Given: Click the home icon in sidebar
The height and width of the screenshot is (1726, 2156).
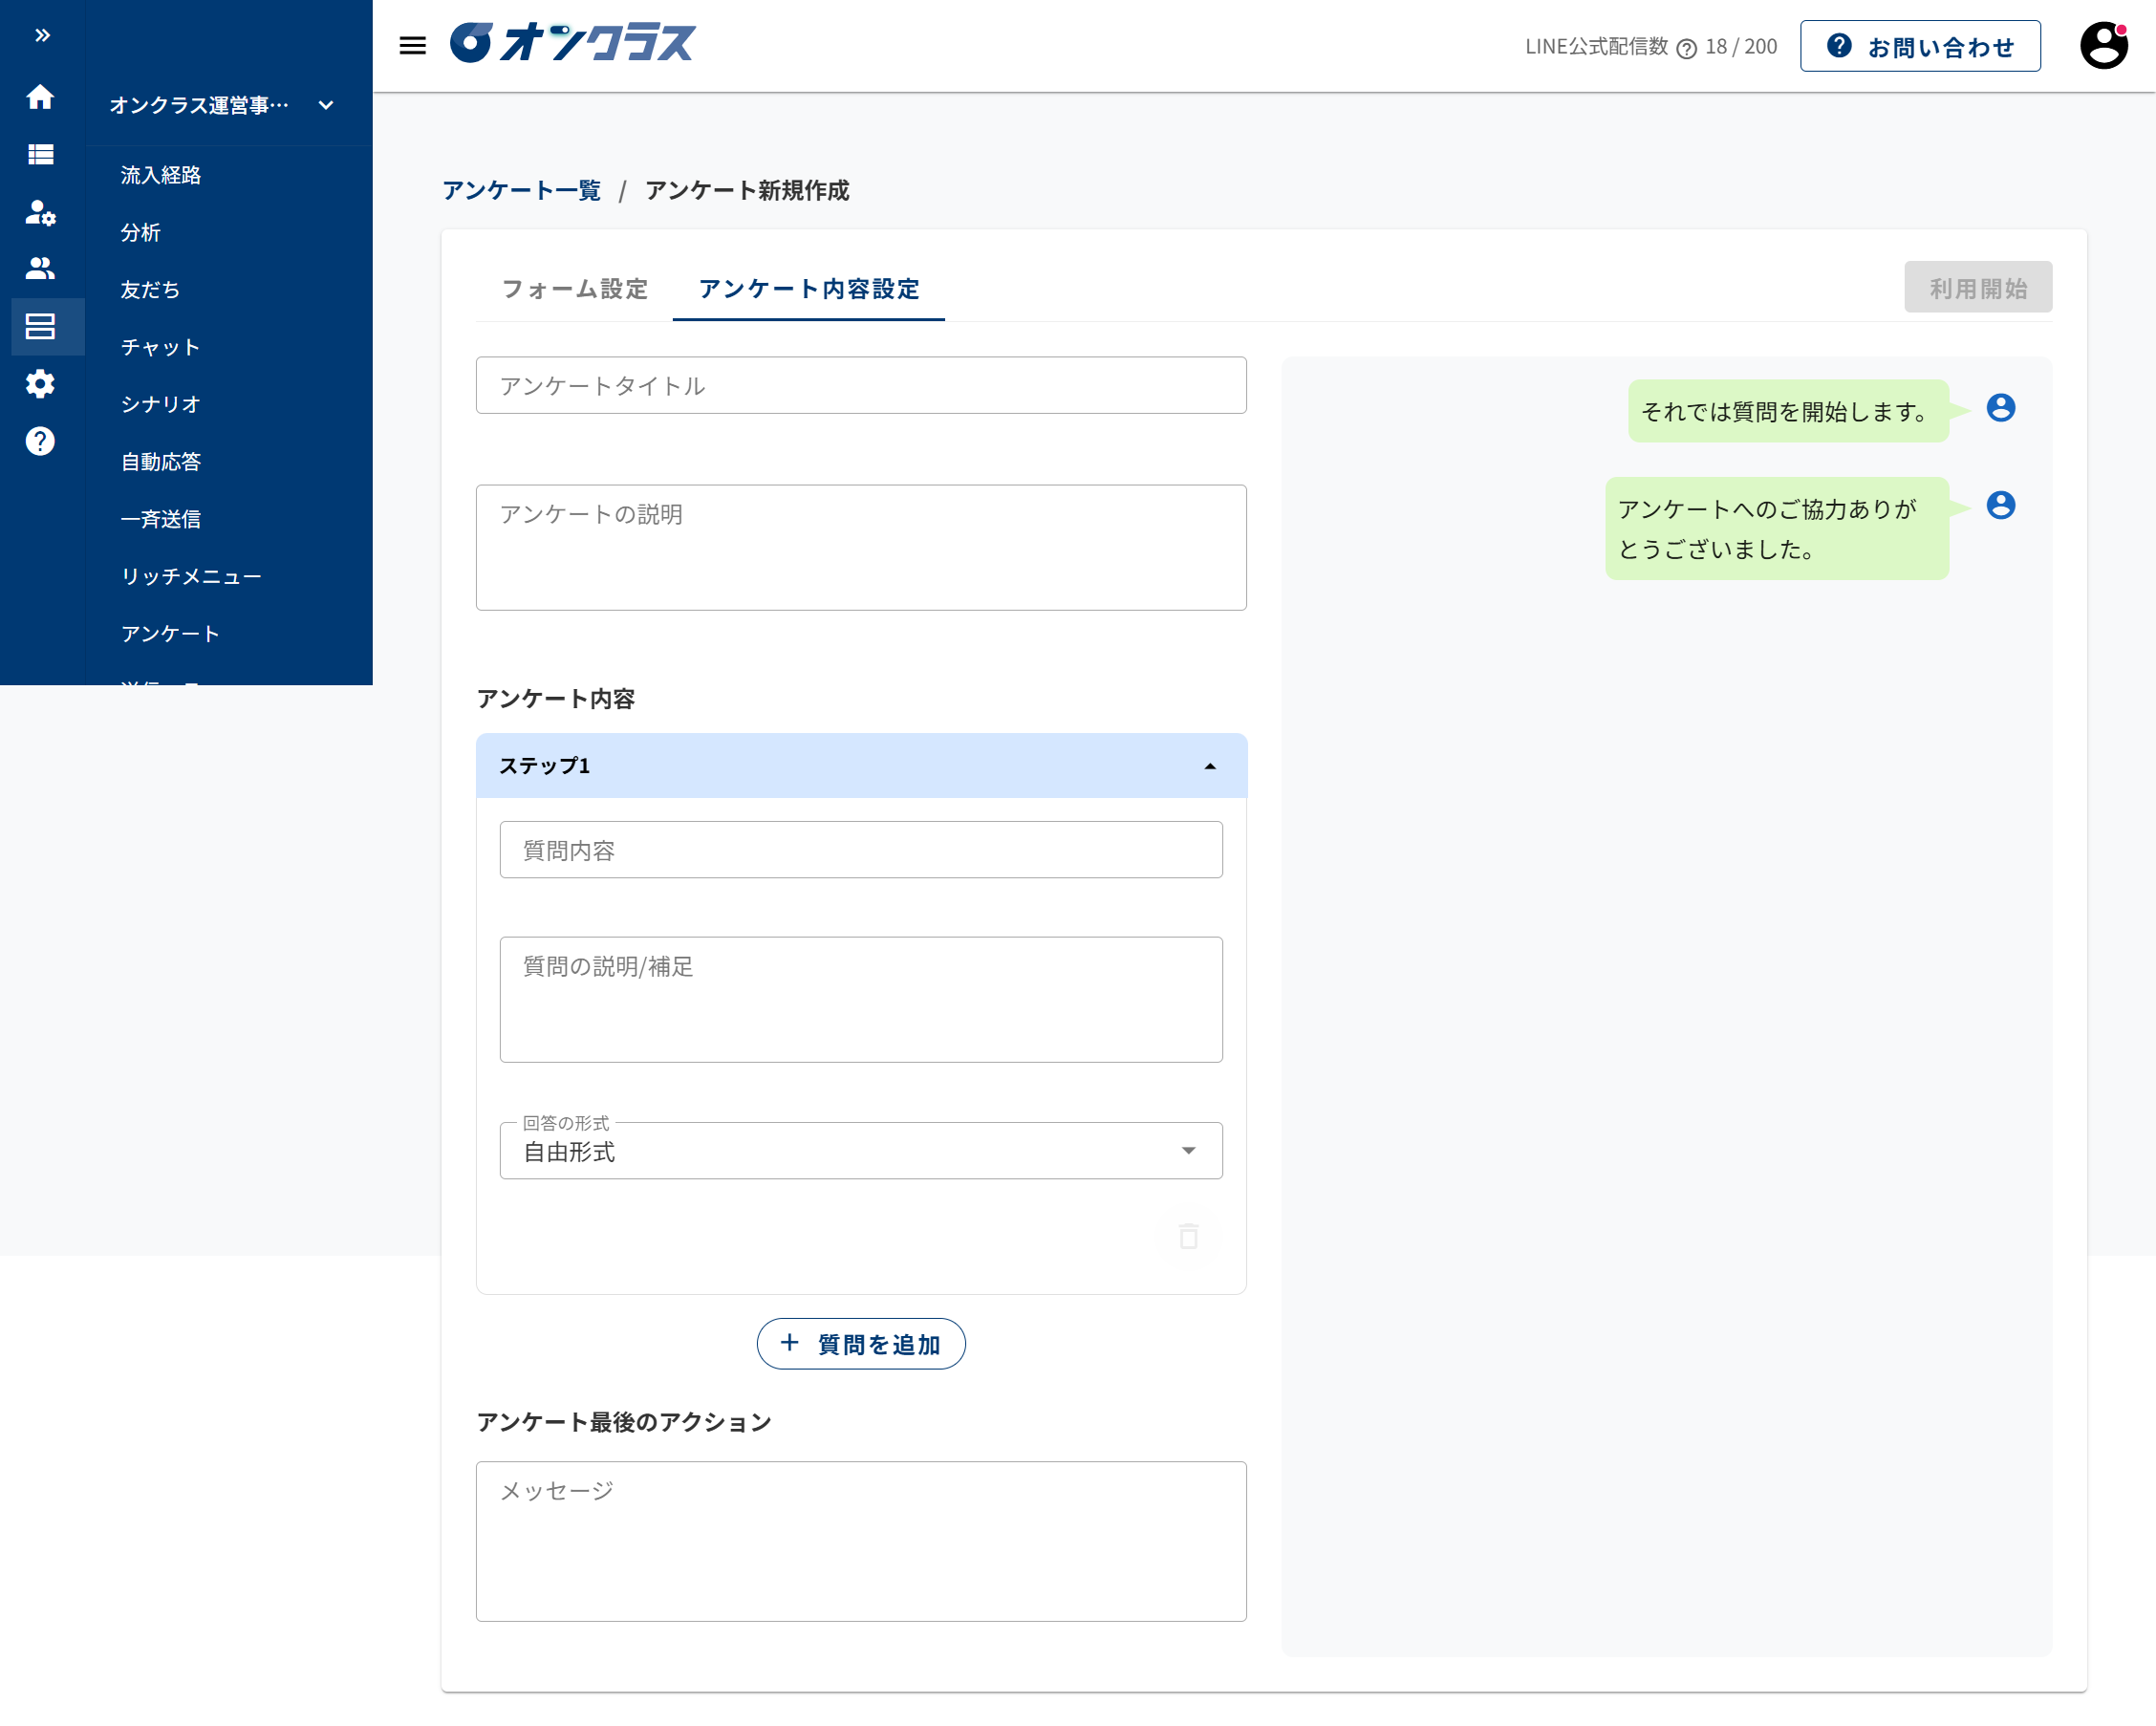Looking at the screenshot, I should [x=40, y=97].
